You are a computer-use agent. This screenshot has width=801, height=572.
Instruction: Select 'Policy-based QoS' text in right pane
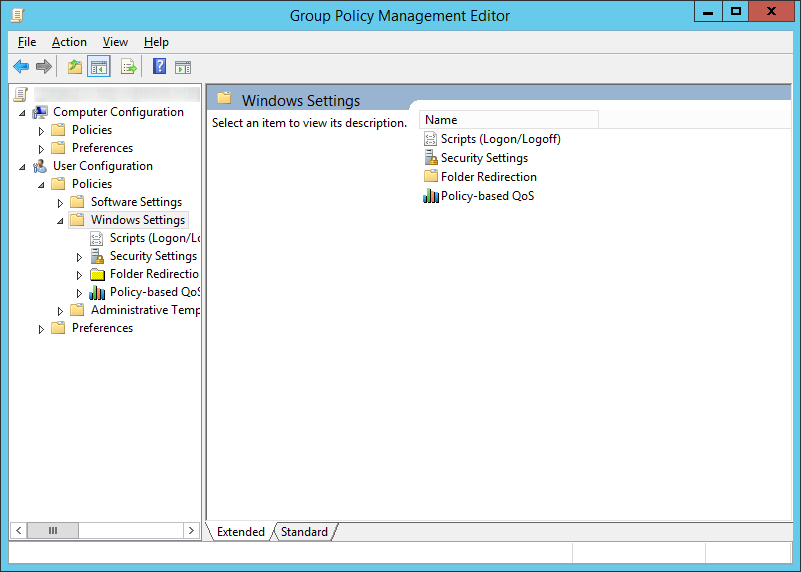[x=487, y=196]
